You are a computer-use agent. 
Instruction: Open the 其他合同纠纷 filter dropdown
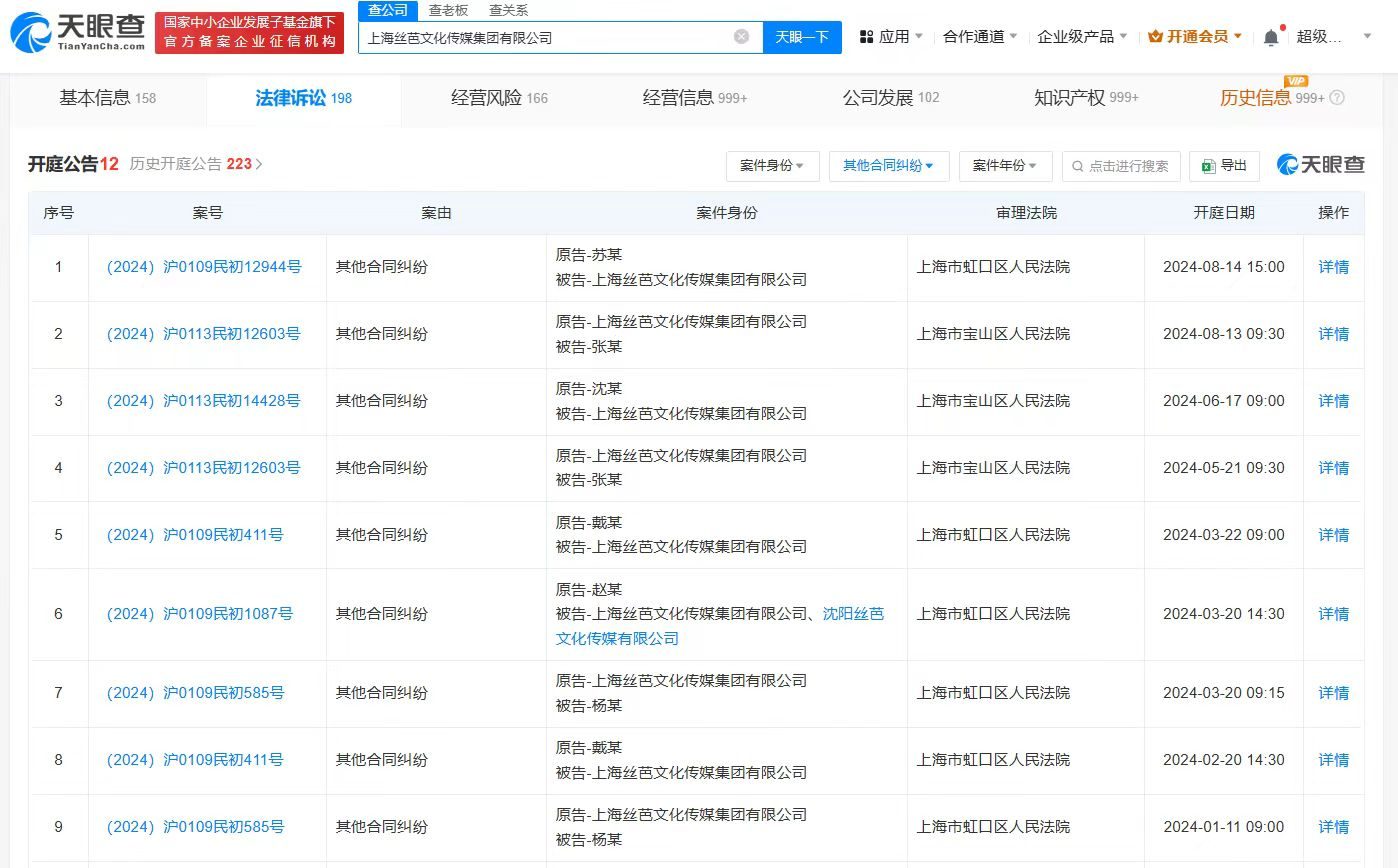(888, 166)
